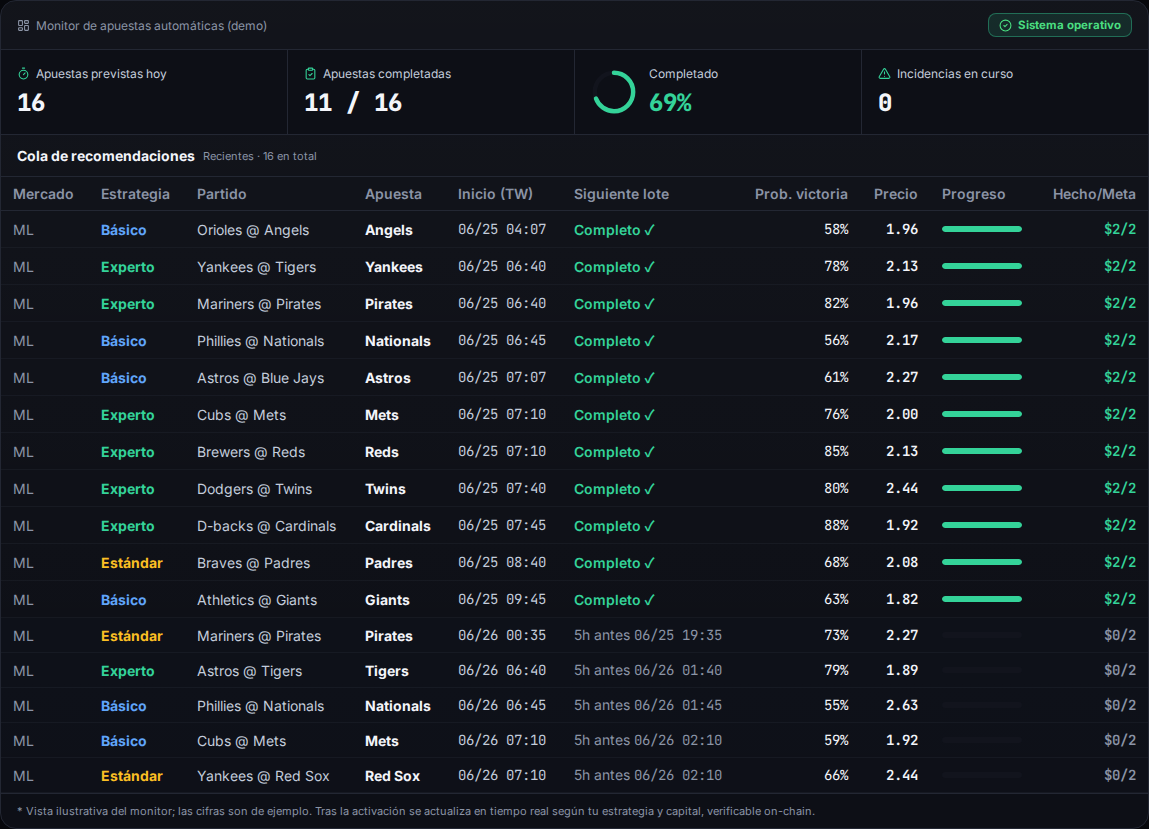Click the Cola de recomendaciones heading
The image size is (1149, 829).
click(x=106, y=156)
